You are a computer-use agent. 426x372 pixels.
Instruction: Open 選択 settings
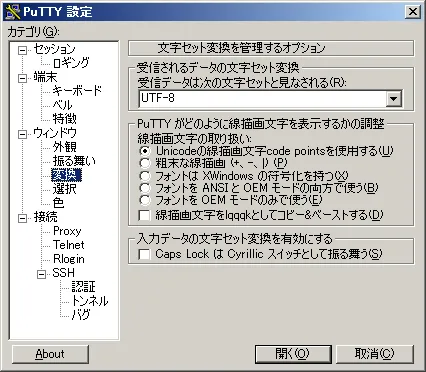tap(65, 189)
